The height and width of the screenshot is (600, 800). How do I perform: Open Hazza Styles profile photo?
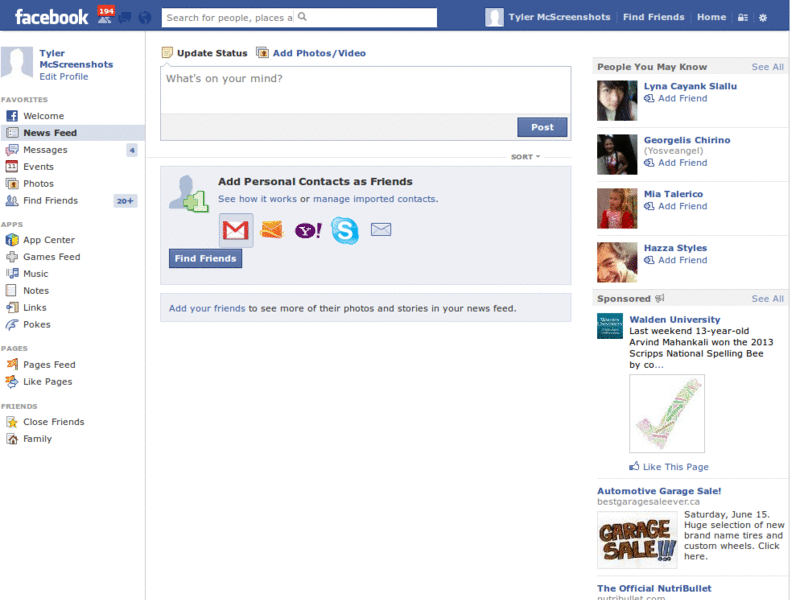(617, 262)
